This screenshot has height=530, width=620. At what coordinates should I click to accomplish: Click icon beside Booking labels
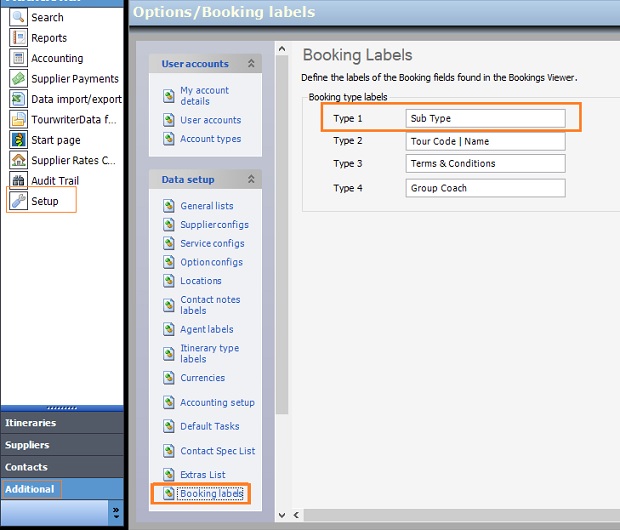(169, 493)
